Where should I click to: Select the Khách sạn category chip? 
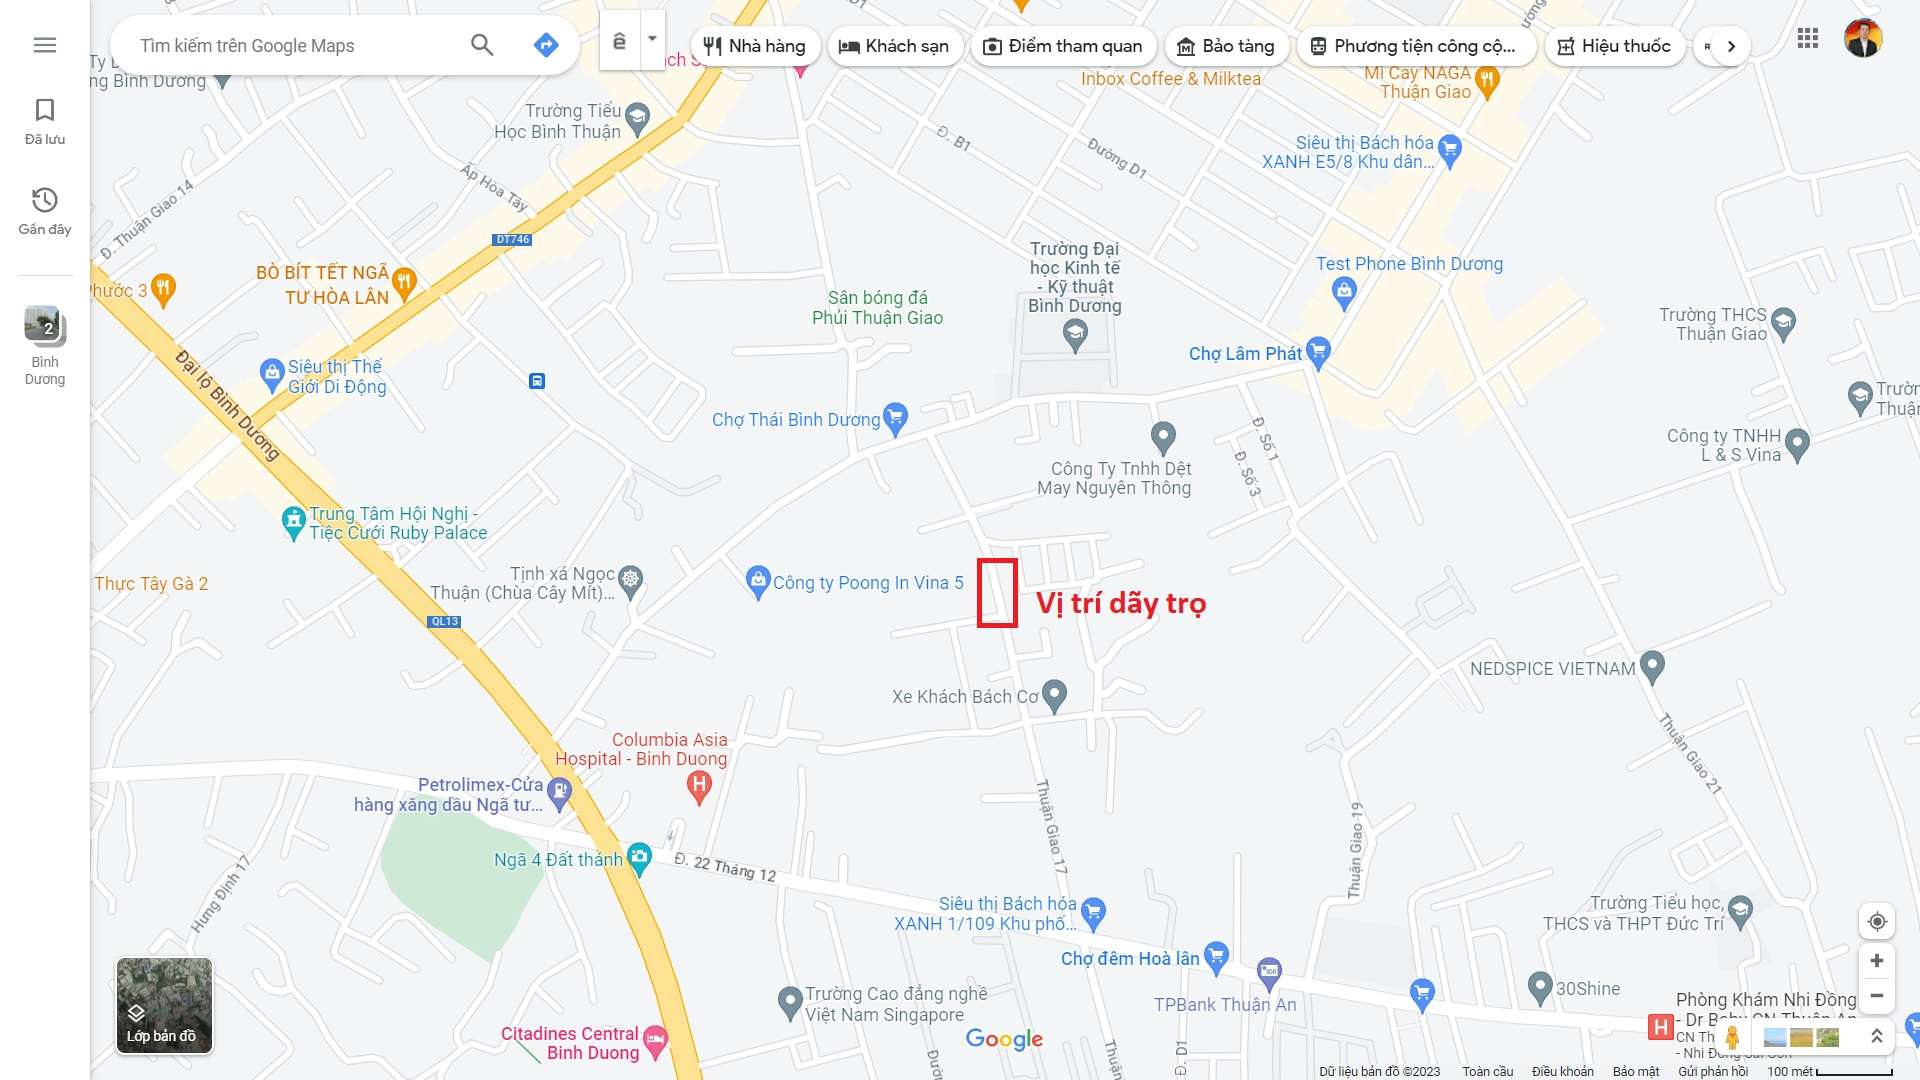[x=895, y=46]
